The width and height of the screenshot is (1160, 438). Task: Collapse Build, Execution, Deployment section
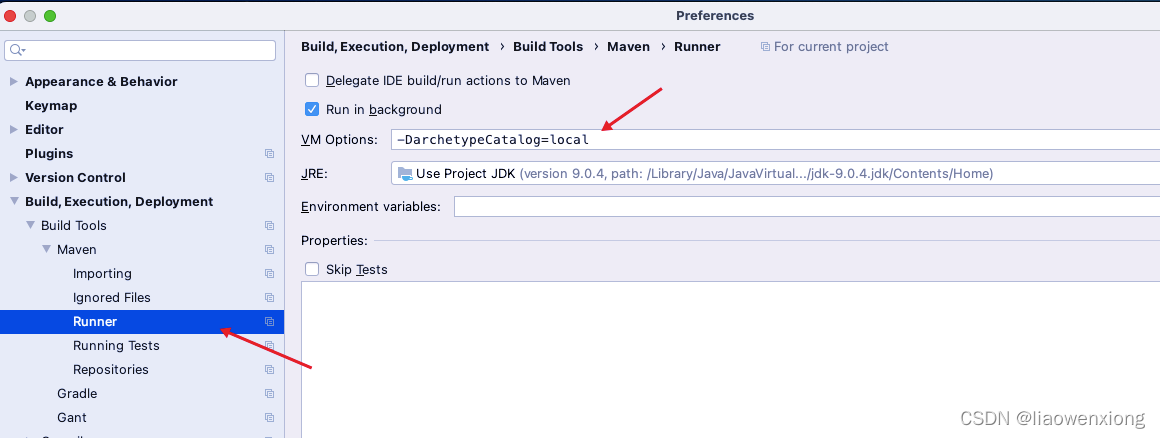click(13, 201)
